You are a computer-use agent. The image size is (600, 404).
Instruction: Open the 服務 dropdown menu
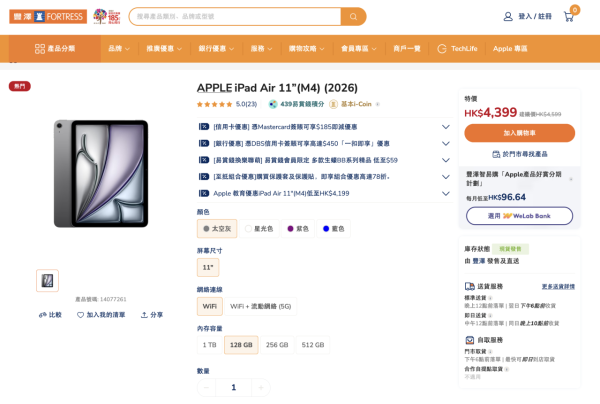tap(262, 49)
